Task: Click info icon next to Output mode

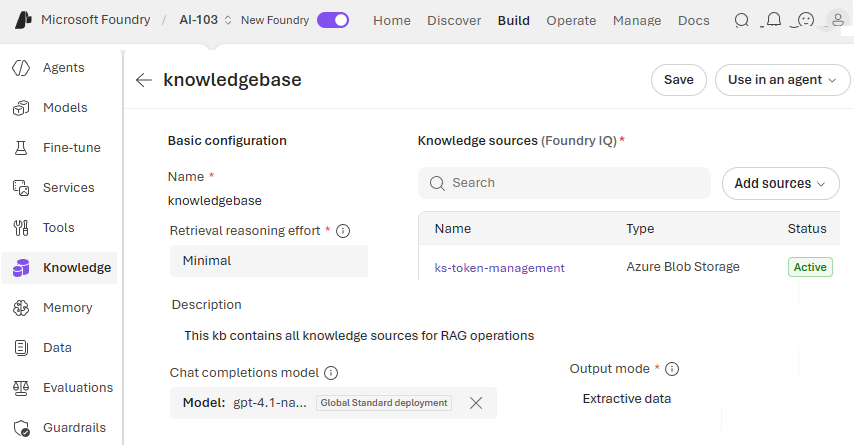Action: click(672, 369)
